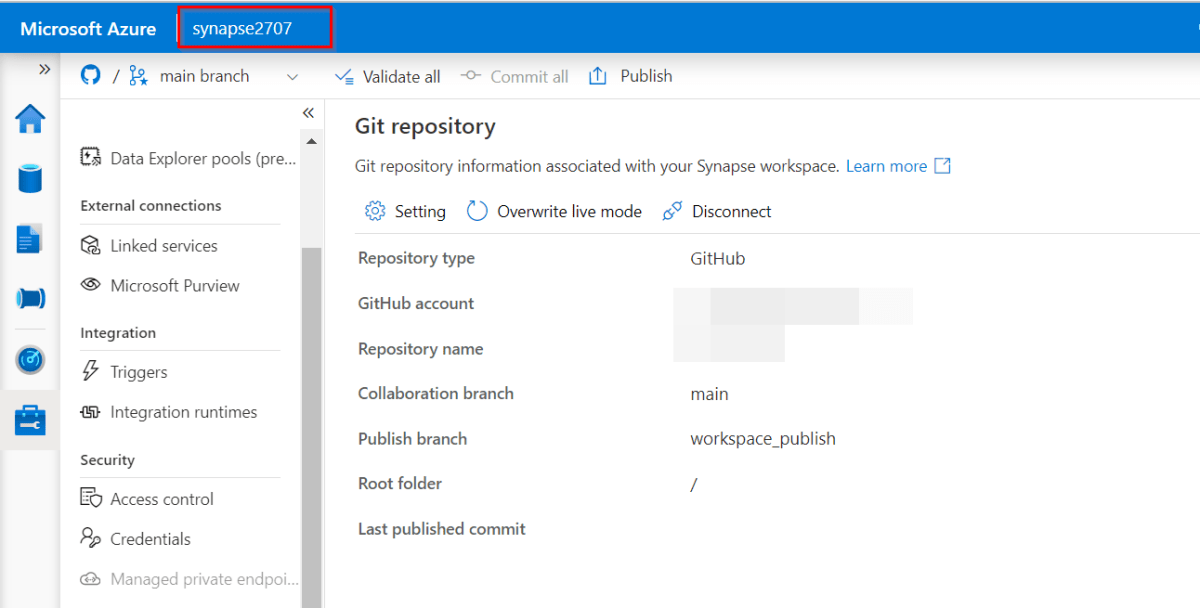Click the Credentials person-key icon

pos(91,538)
